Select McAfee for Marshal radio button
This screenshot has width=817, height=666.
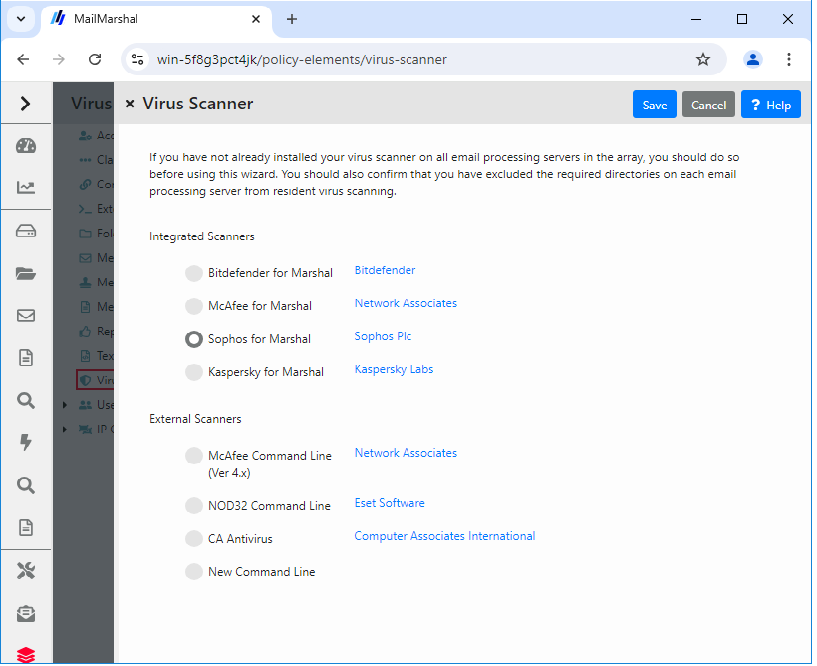point(194,306)
